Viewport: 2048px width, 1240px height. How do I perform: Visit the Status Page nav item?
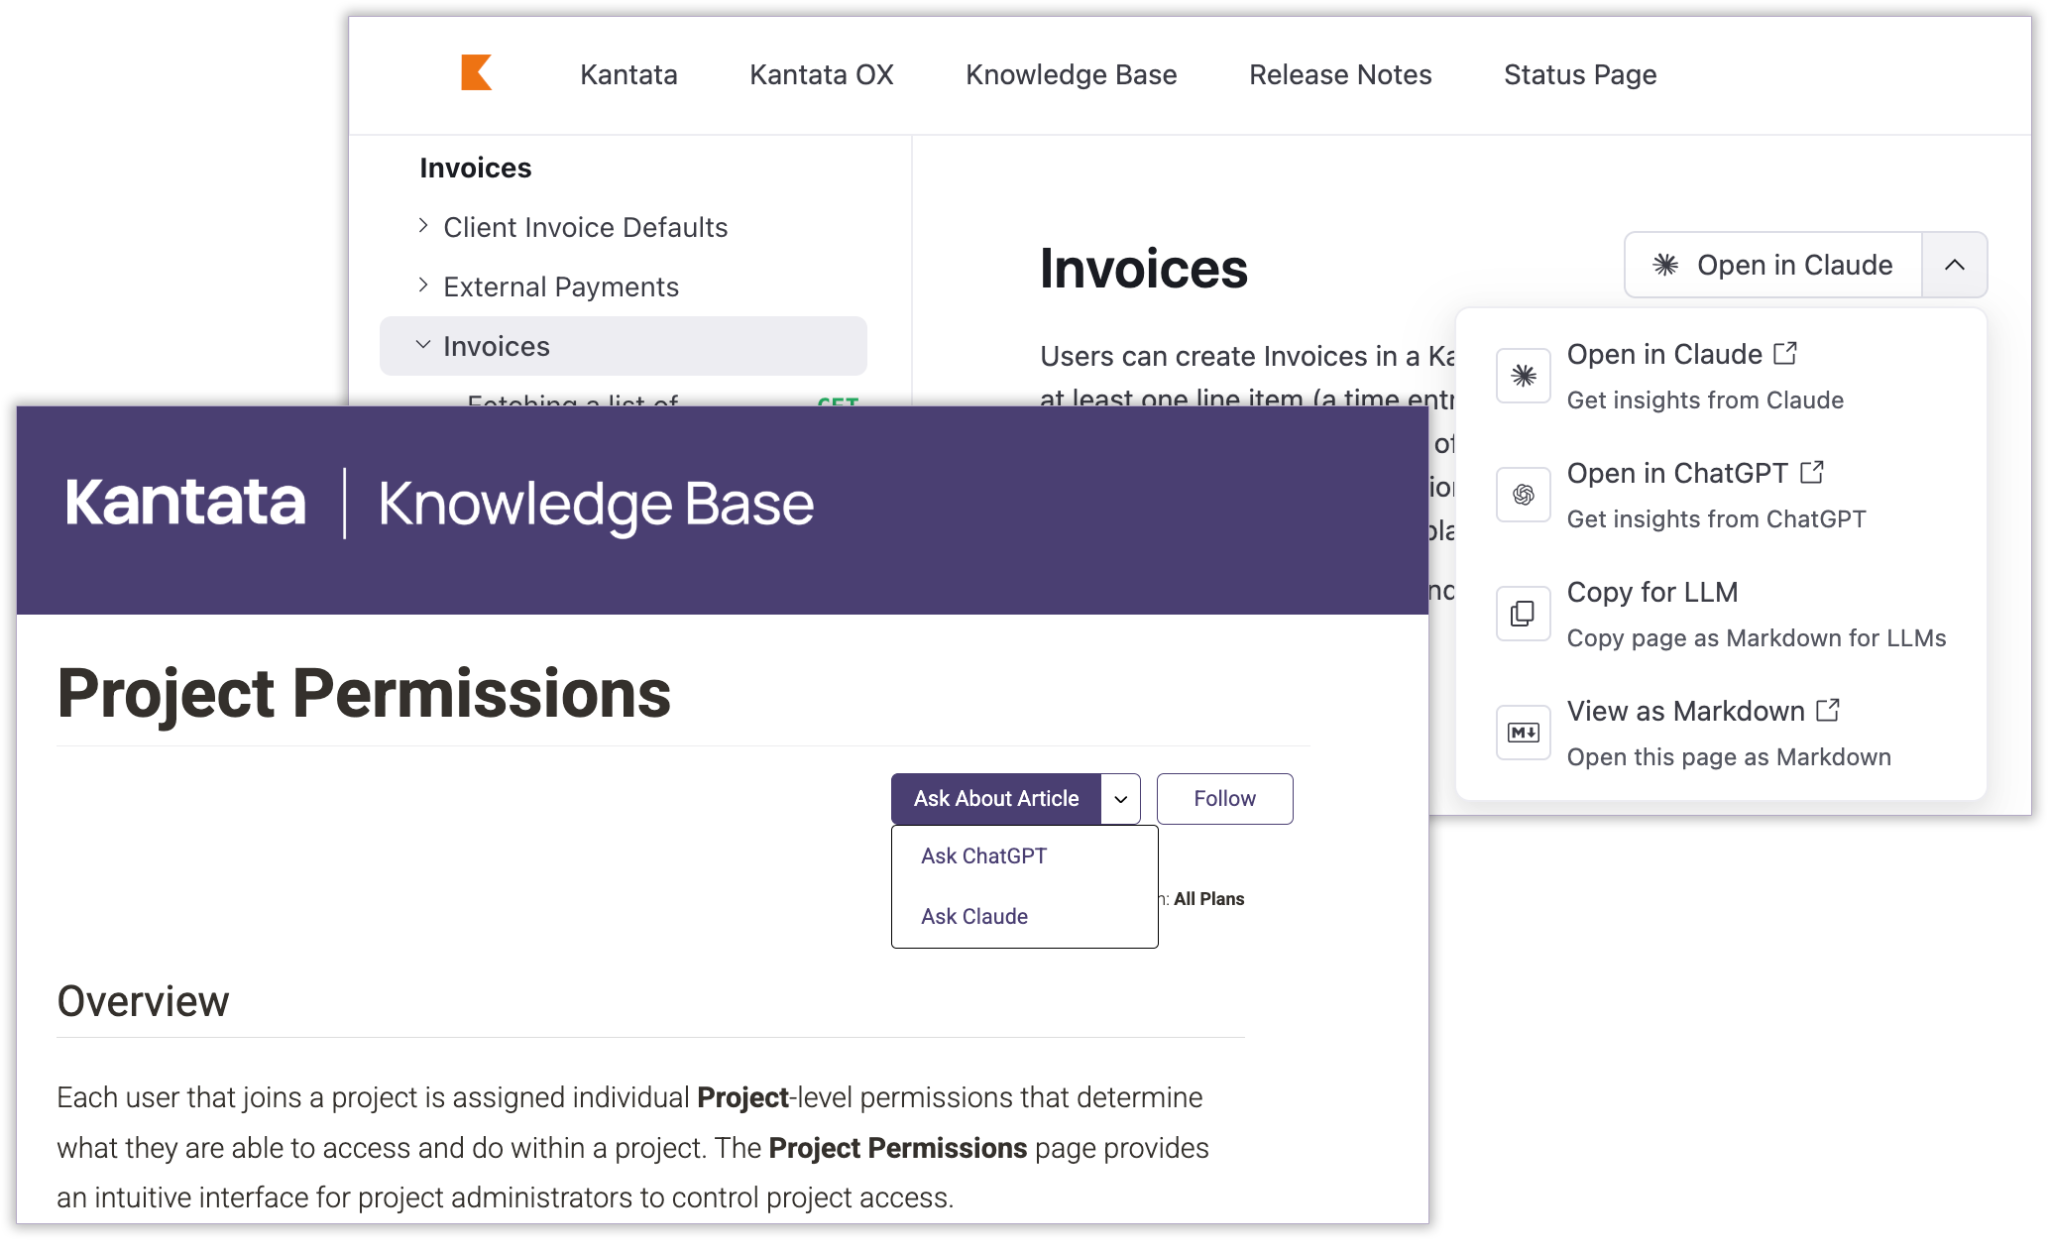coord(1580,74)
